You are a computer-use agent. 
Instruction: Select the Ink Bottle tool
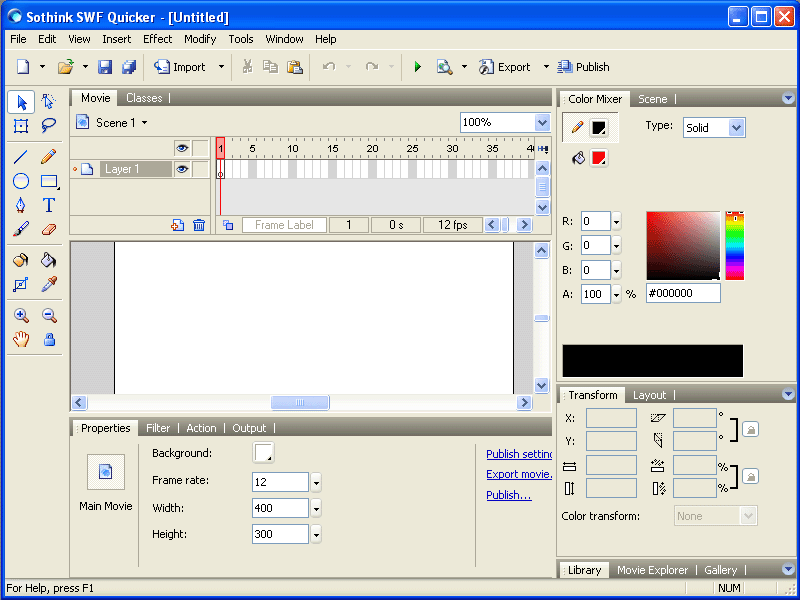(x=21, y=260)
